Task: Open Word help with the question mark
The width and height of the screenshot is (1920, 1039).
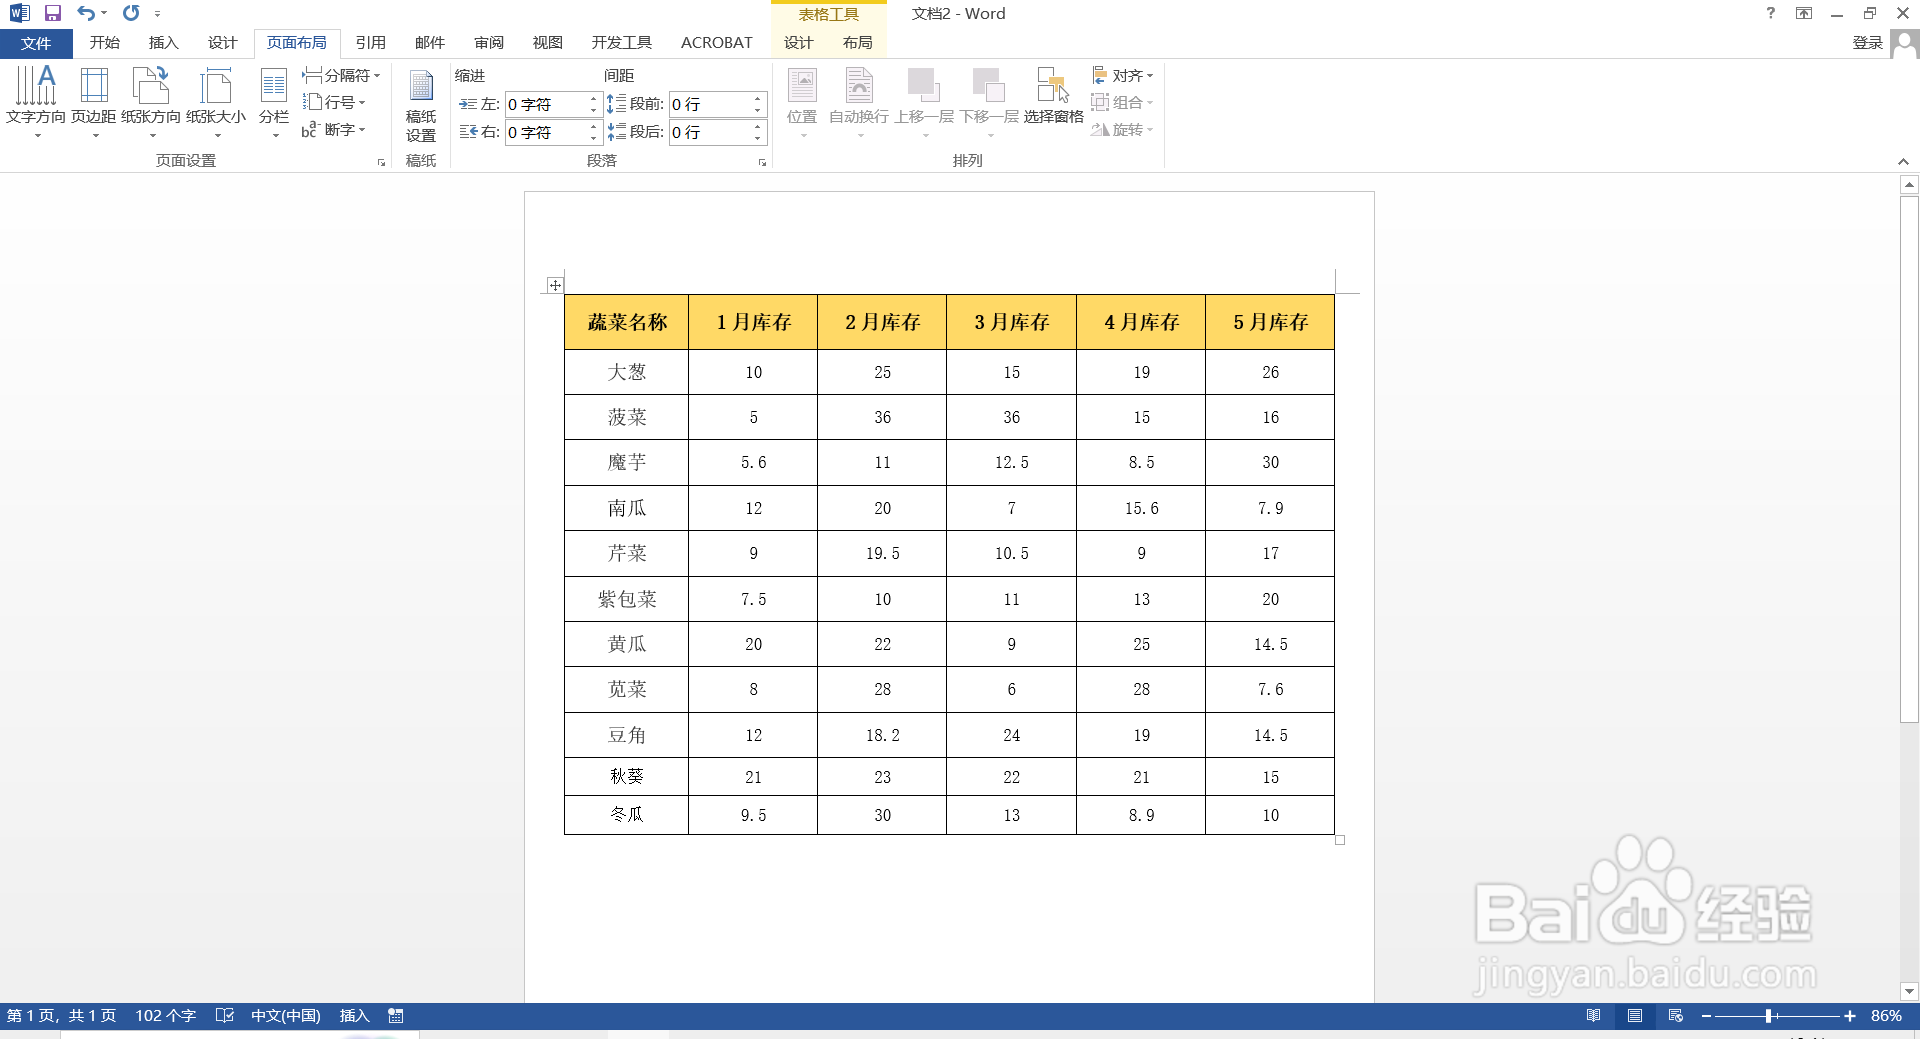Action: coord(1771,13)
